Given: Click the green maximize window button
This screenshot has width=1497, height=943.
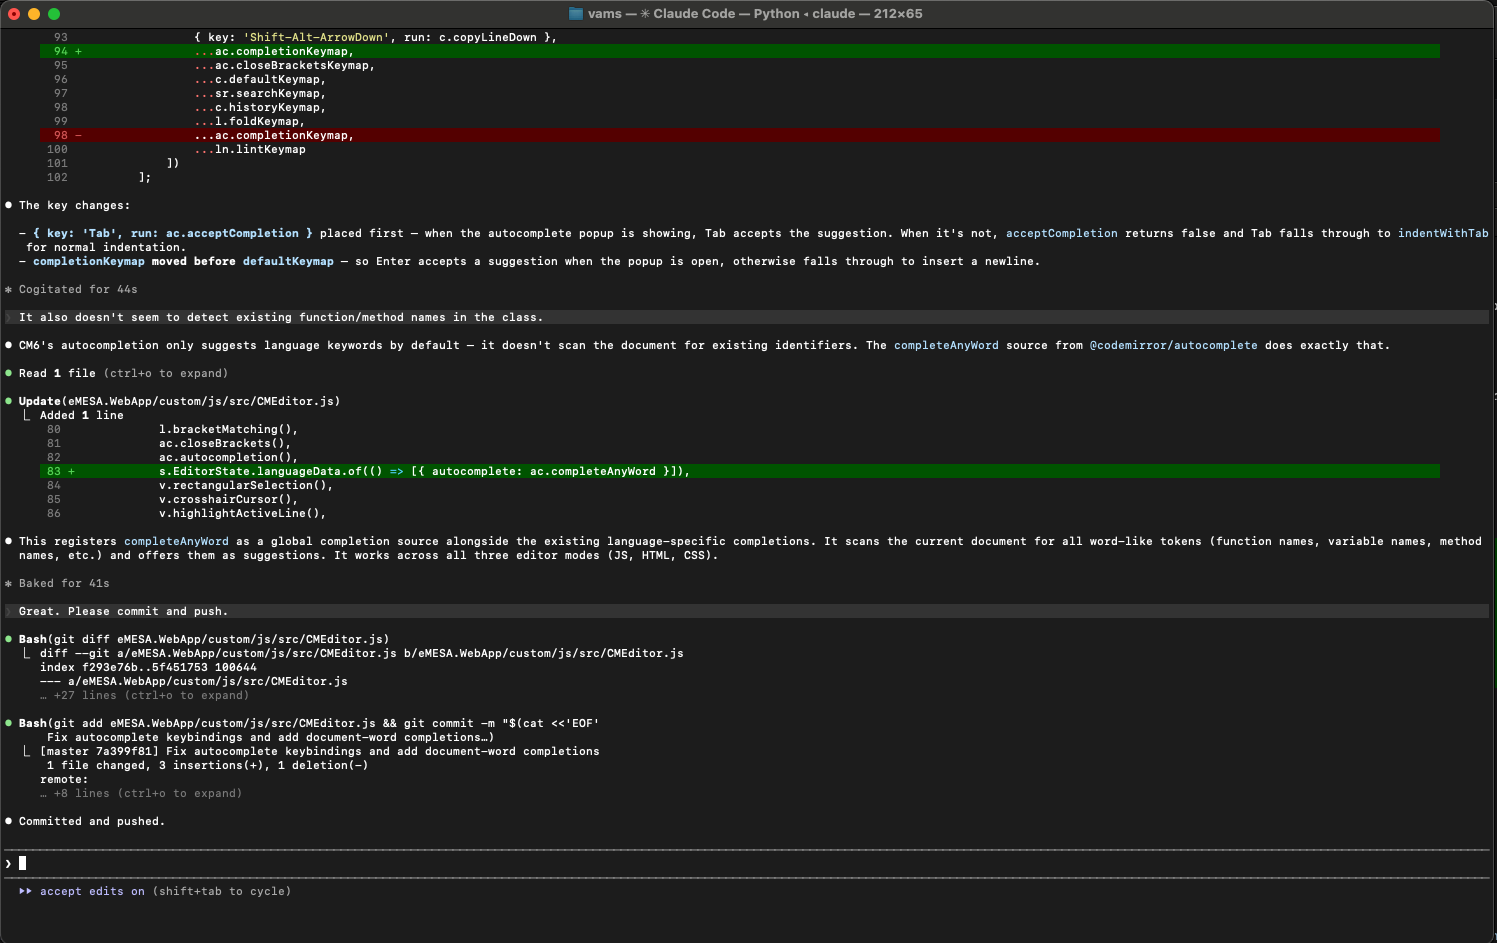Looking at the screenshot, I should point(54,14).
